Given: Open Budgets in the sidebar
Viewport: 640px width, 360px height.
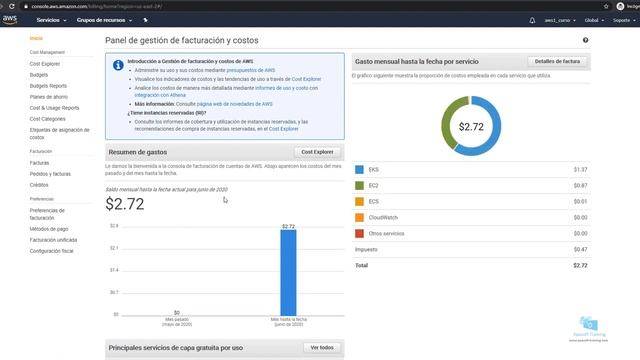Looking at the screenshot, I should click(x=39, y=75).
